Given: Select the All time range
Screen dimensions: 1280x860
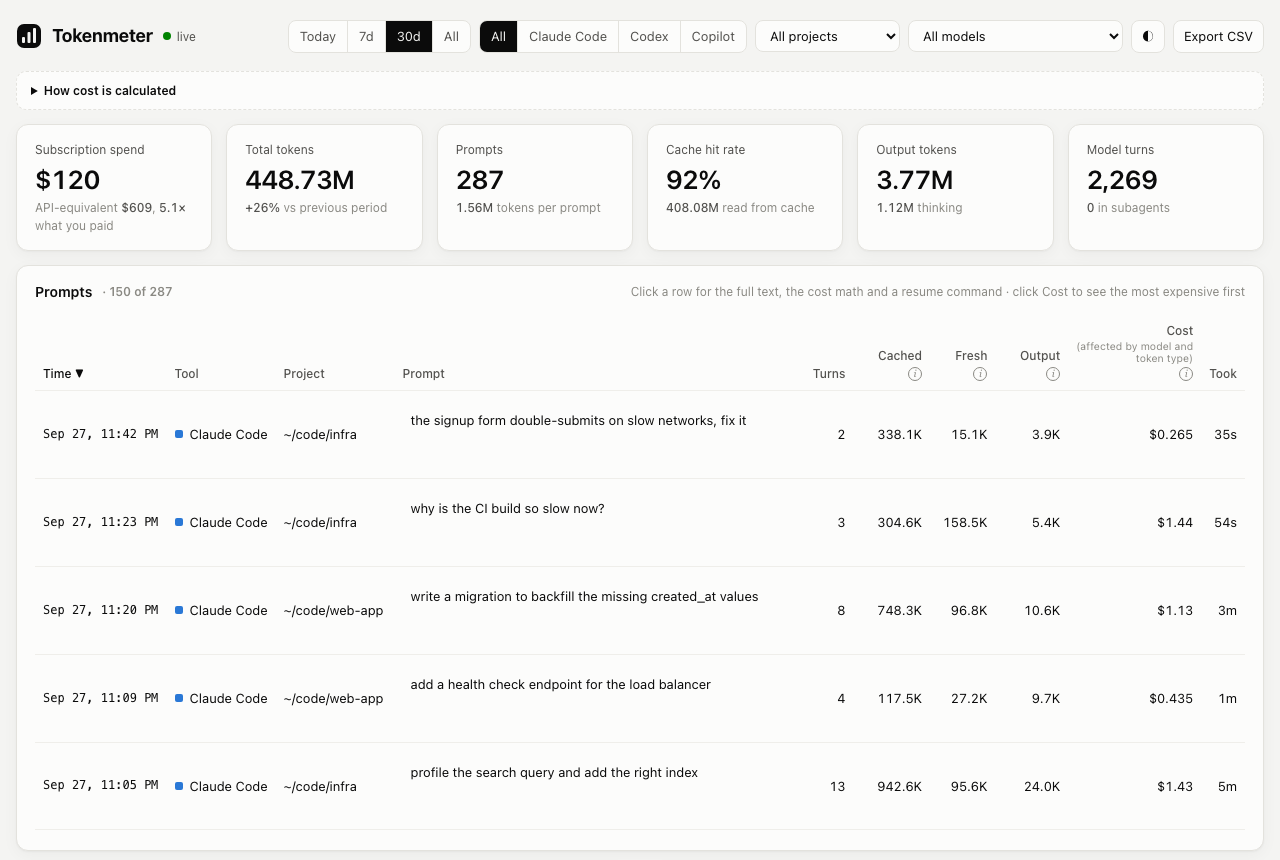Looking at the screenshot, I should pos(451,36).
